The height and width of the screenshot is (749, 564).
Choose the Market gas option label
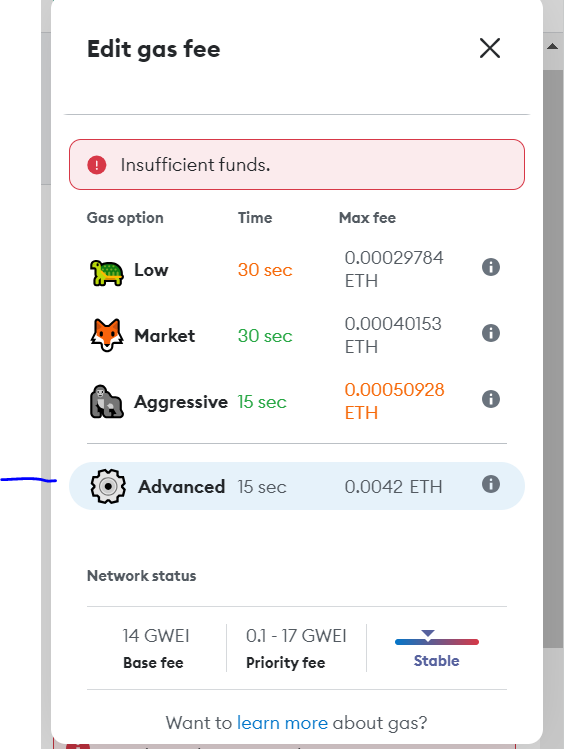(x=164, y=336)
